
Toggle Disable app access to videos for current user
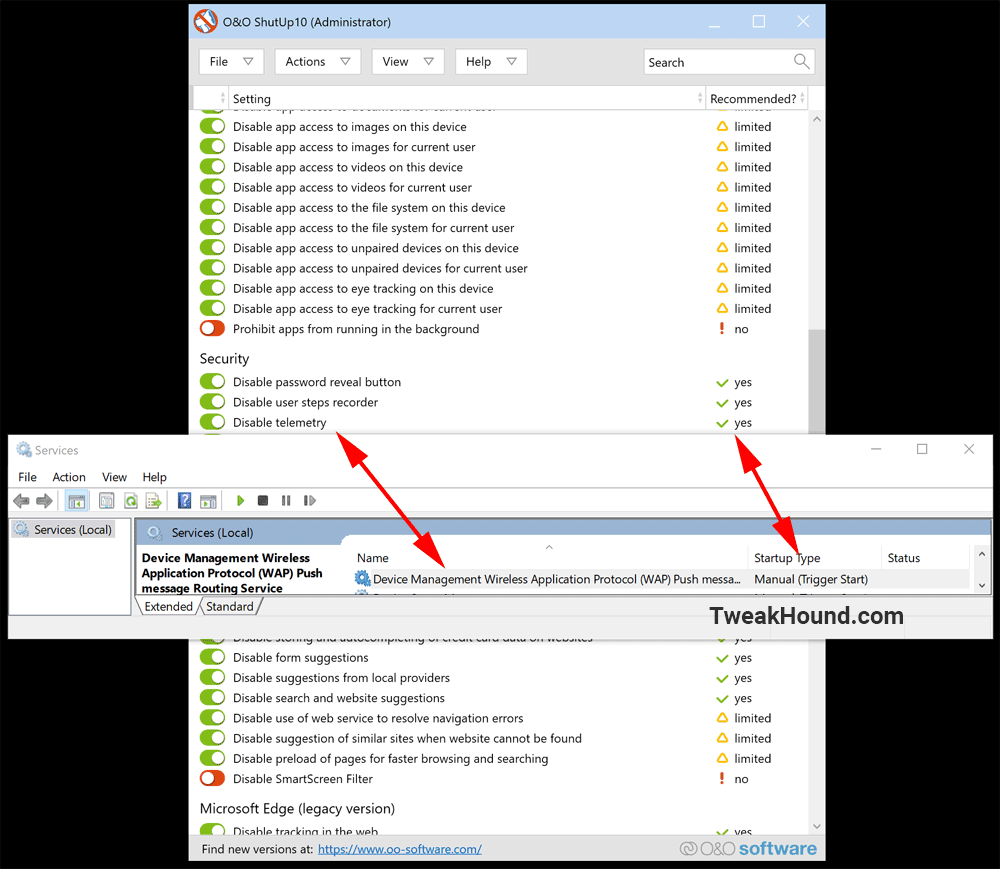[x=212, y=187]
